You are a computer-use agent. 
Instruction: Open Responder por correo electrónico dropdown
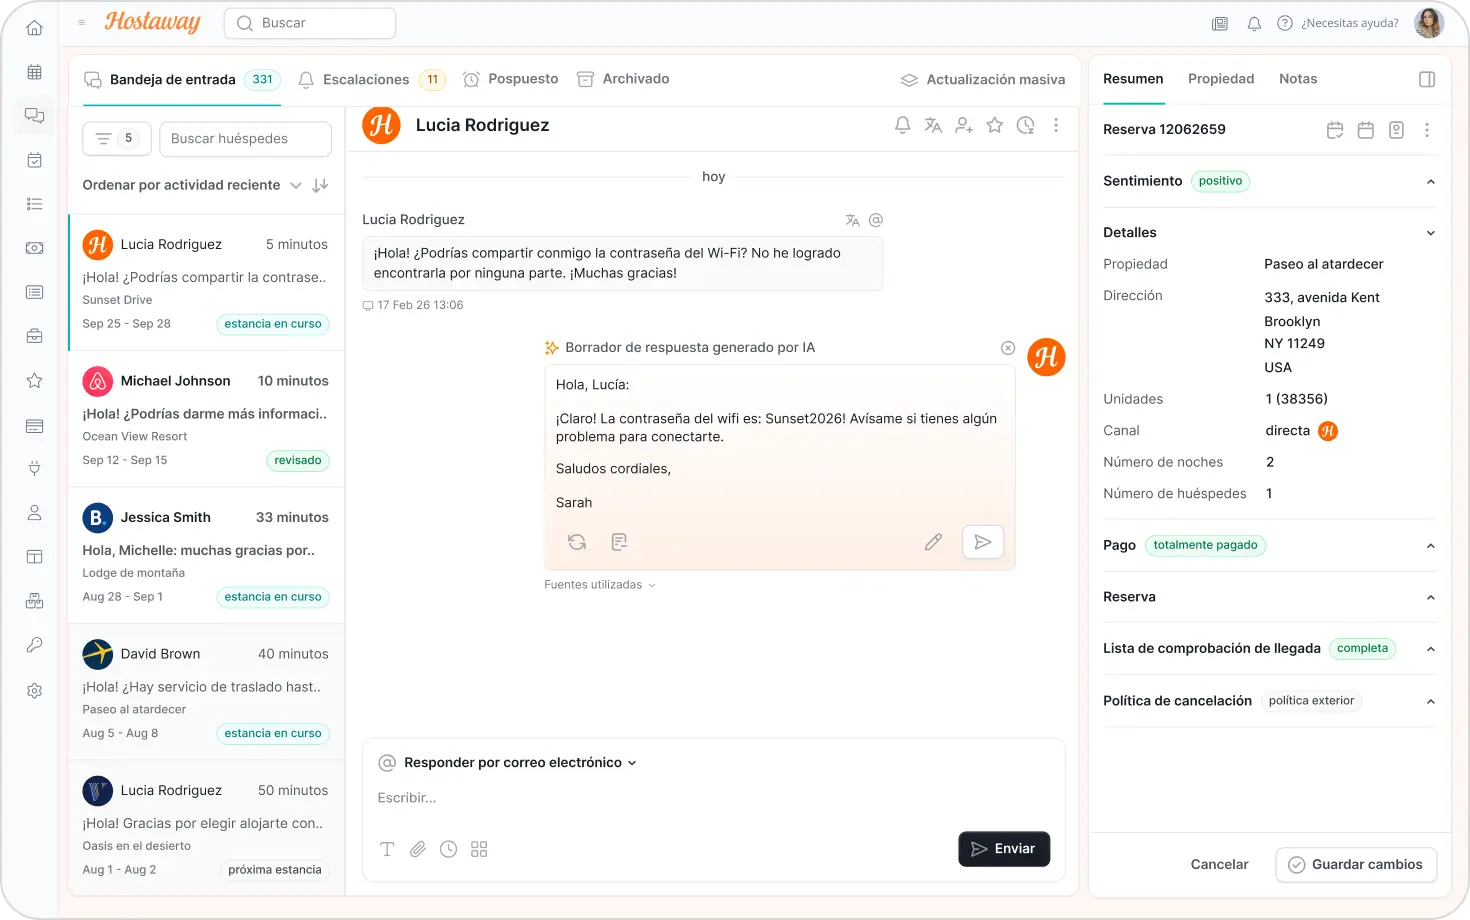[x=520, y=763]
